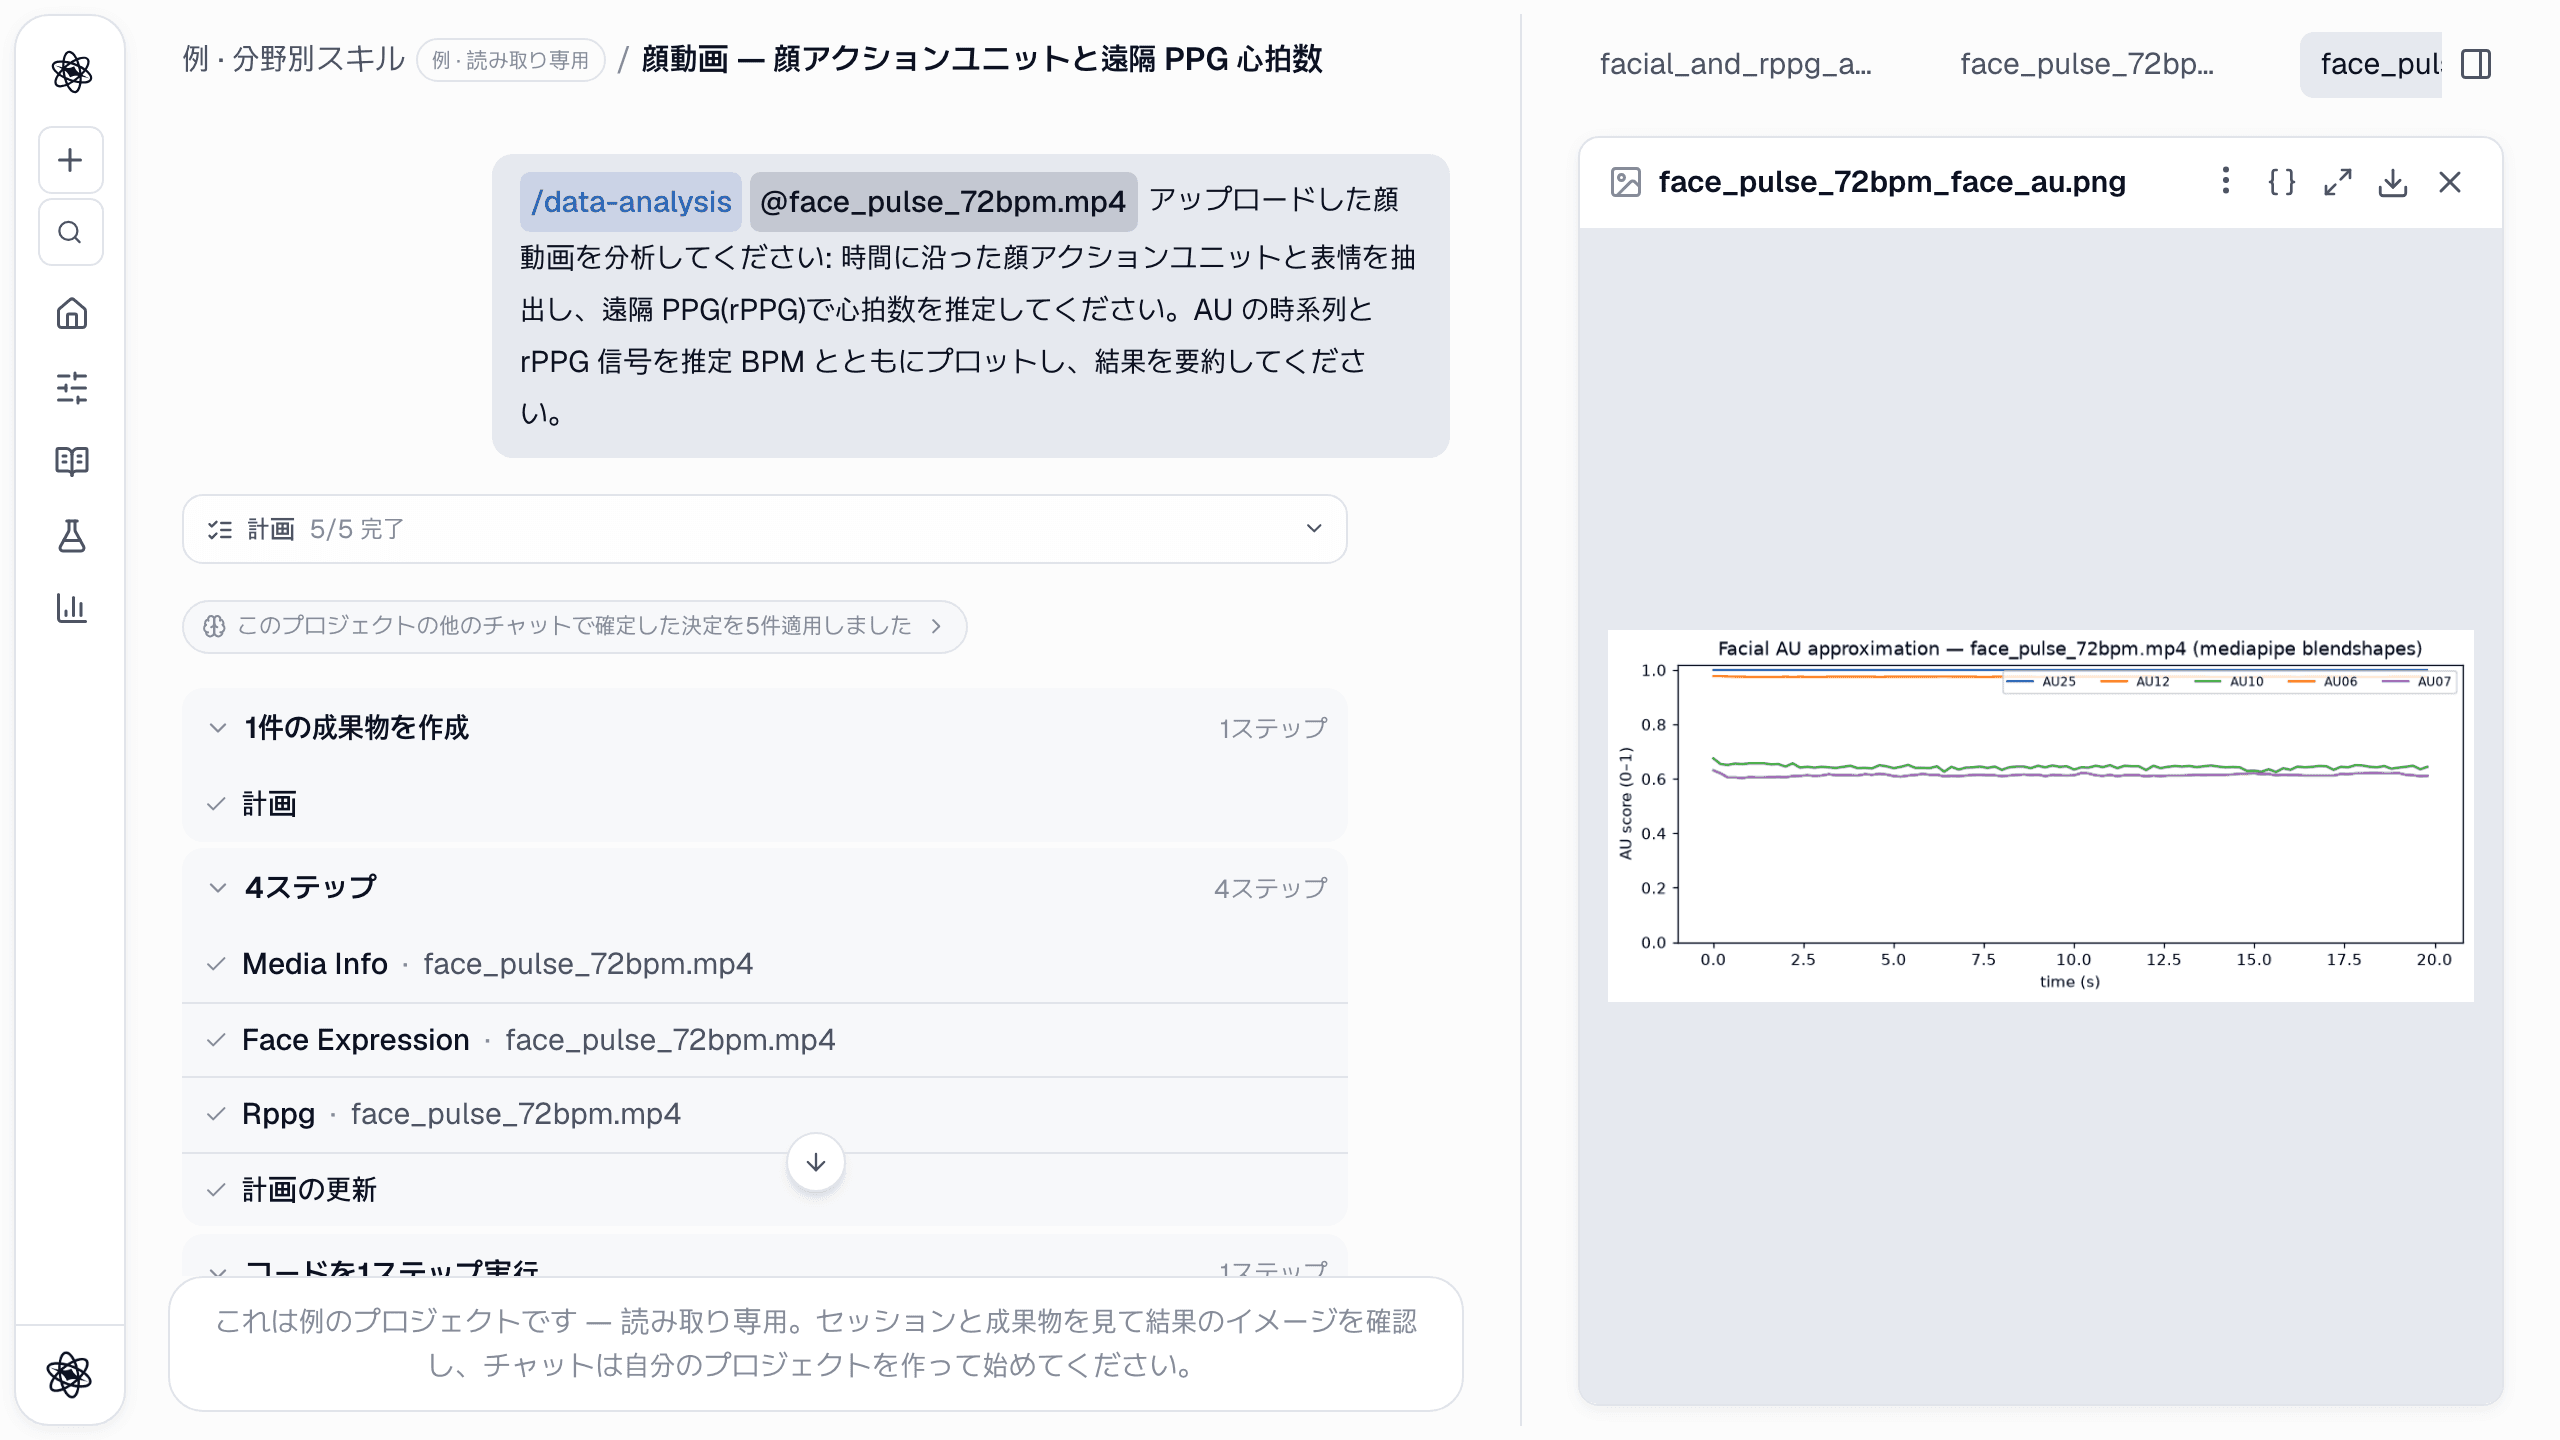The width and height of the screenshot is (2560, 1440).
Task: Go to Home via house icon
Action: point(71,314)
